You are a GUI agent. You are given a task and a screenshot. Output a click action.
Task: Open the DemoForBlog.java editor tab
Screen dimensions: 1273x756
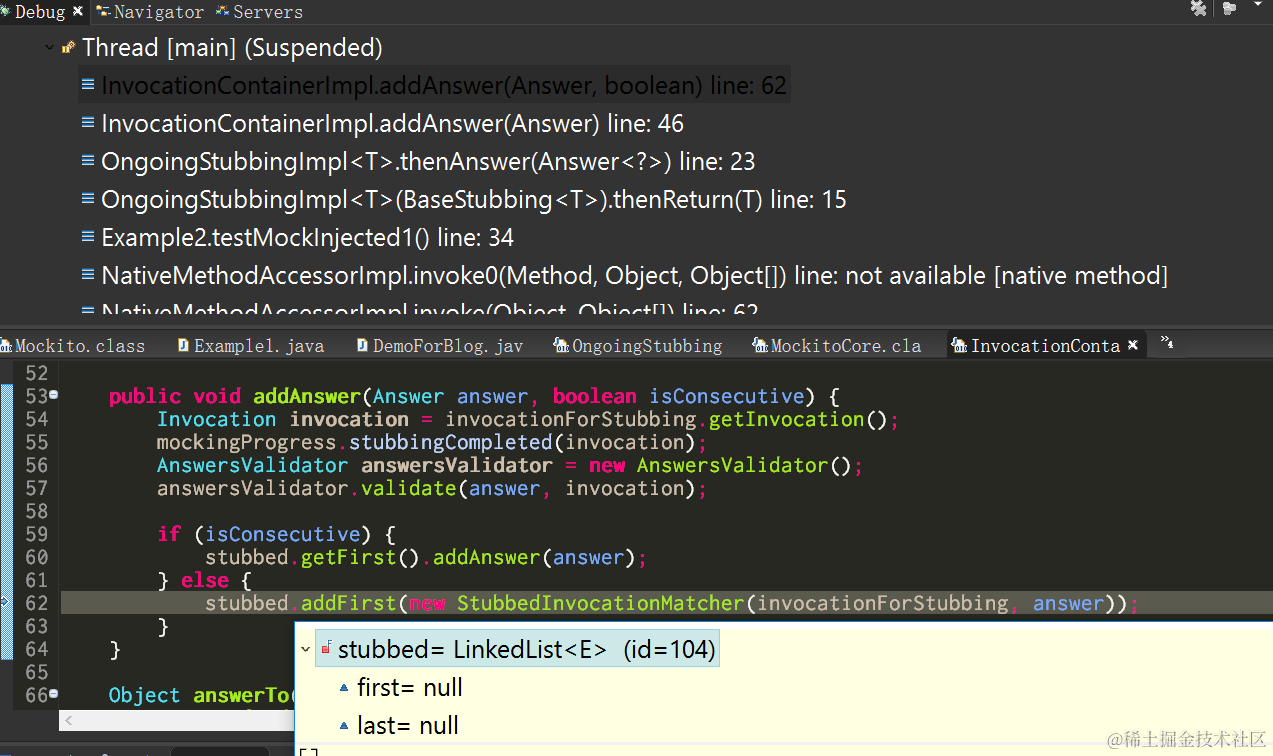click(x=440, y=346)
